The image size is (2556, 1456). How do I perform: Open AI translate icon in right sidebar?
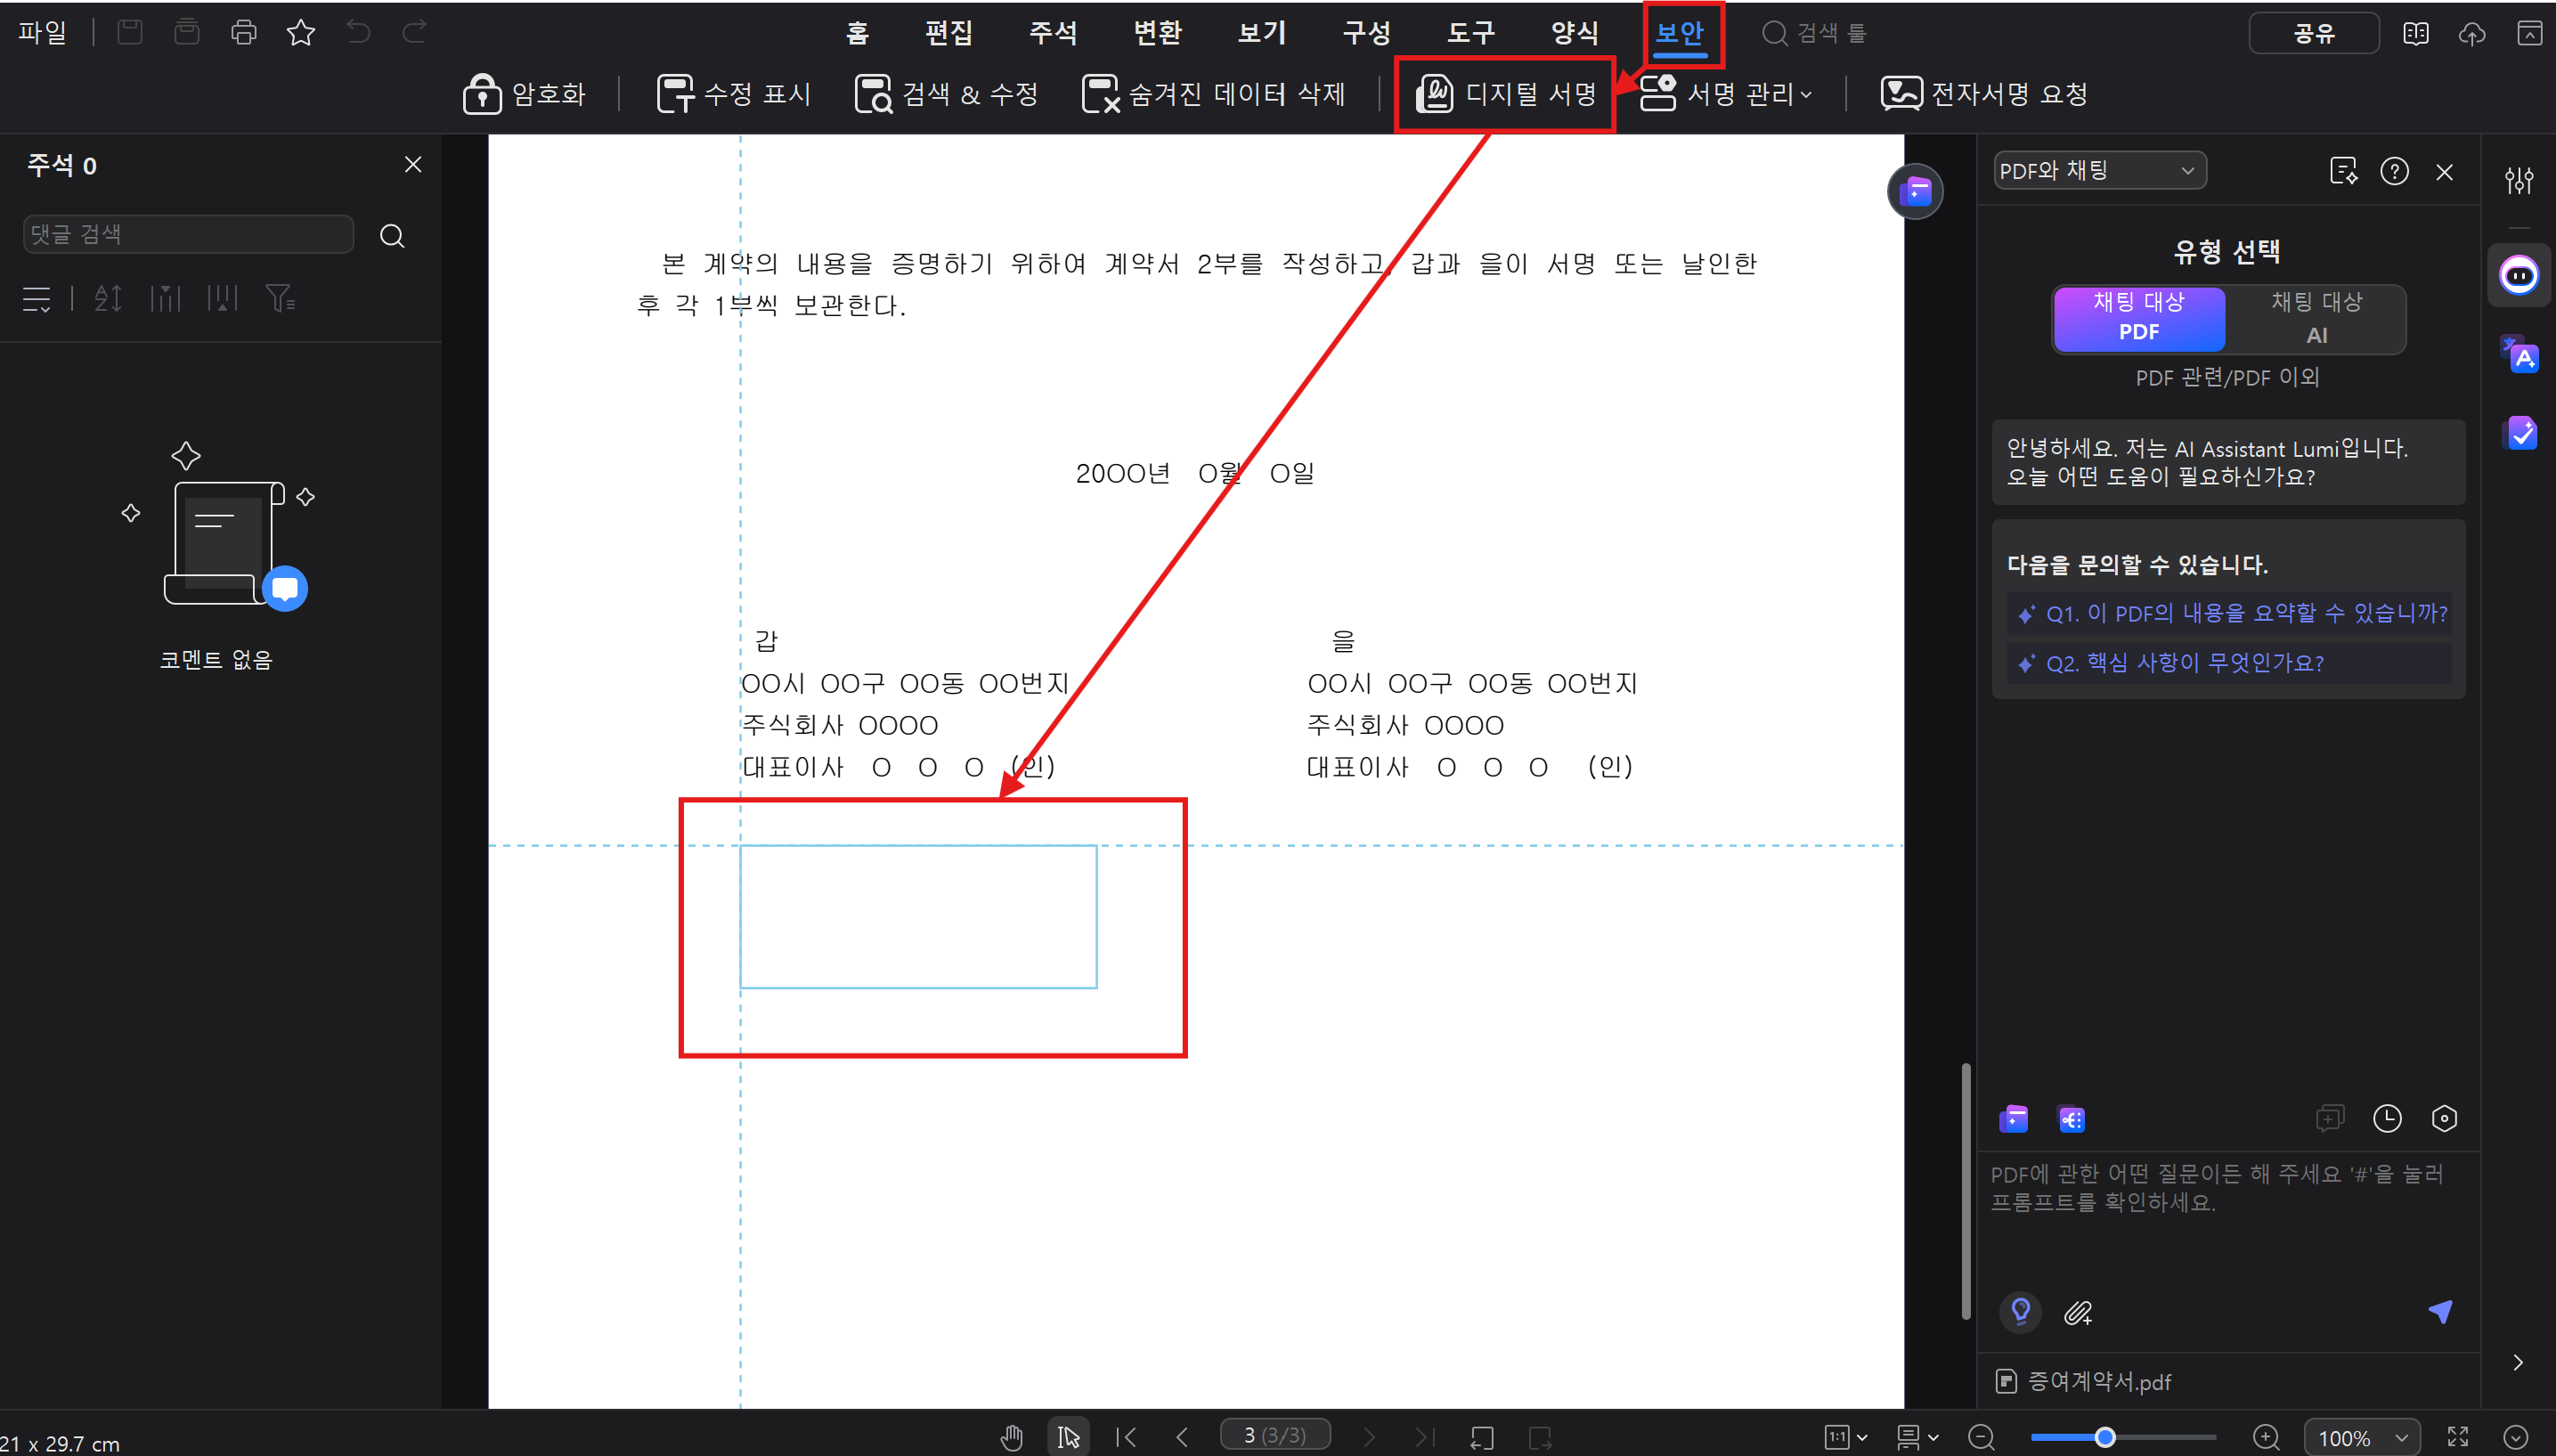[x=2520, y=355]
